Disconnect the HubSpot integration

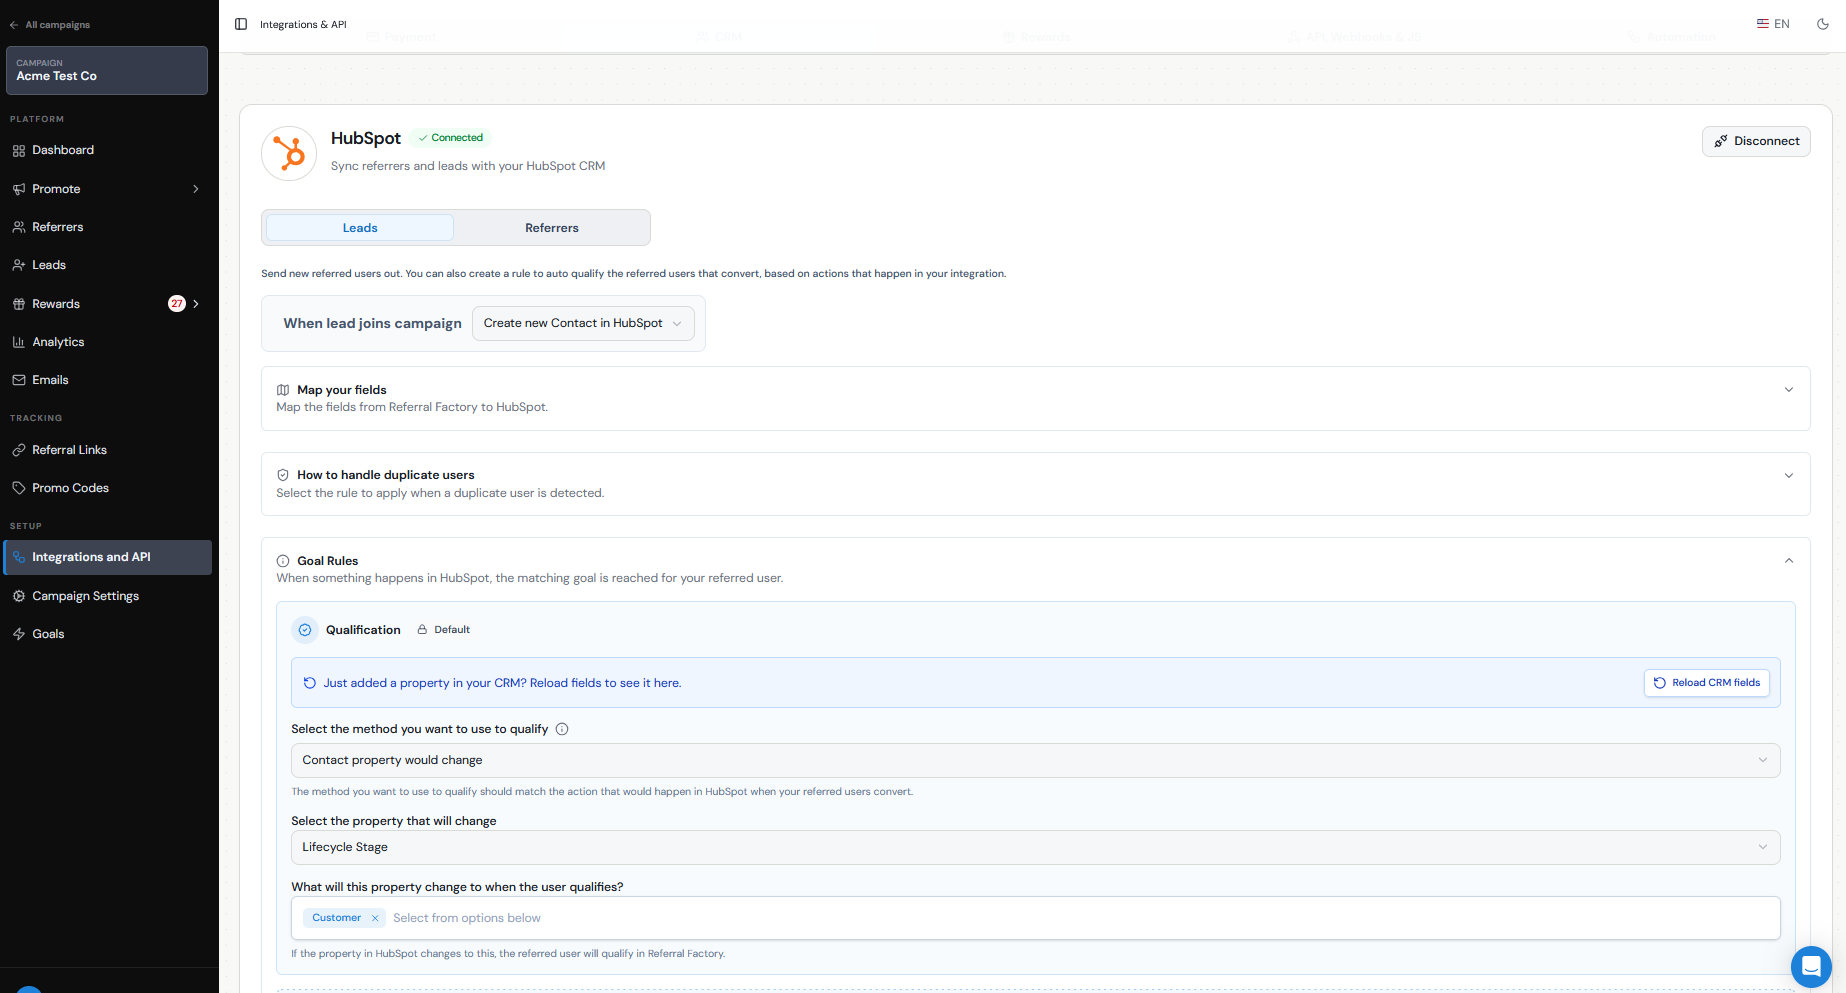point(1756,141)
